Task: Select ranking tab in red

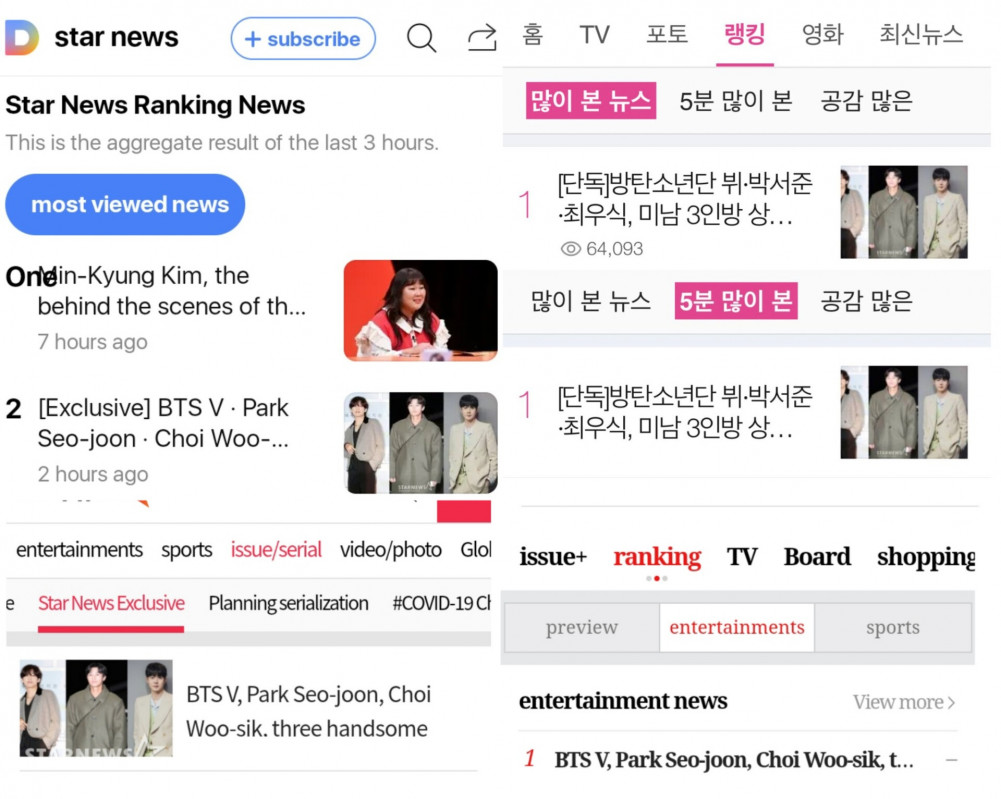Action: [x=657, y=556]
